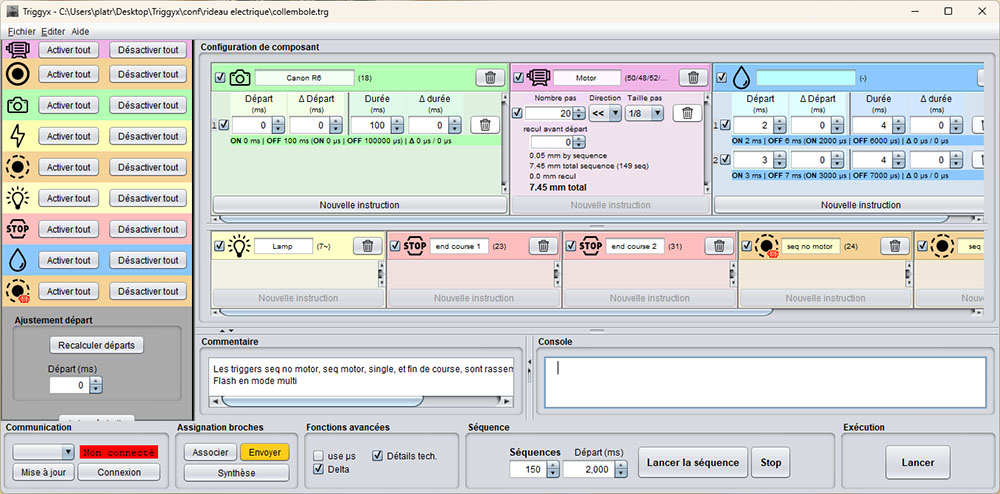
Task: Toggle the 'use µs' checkbox
Action: 319,456
